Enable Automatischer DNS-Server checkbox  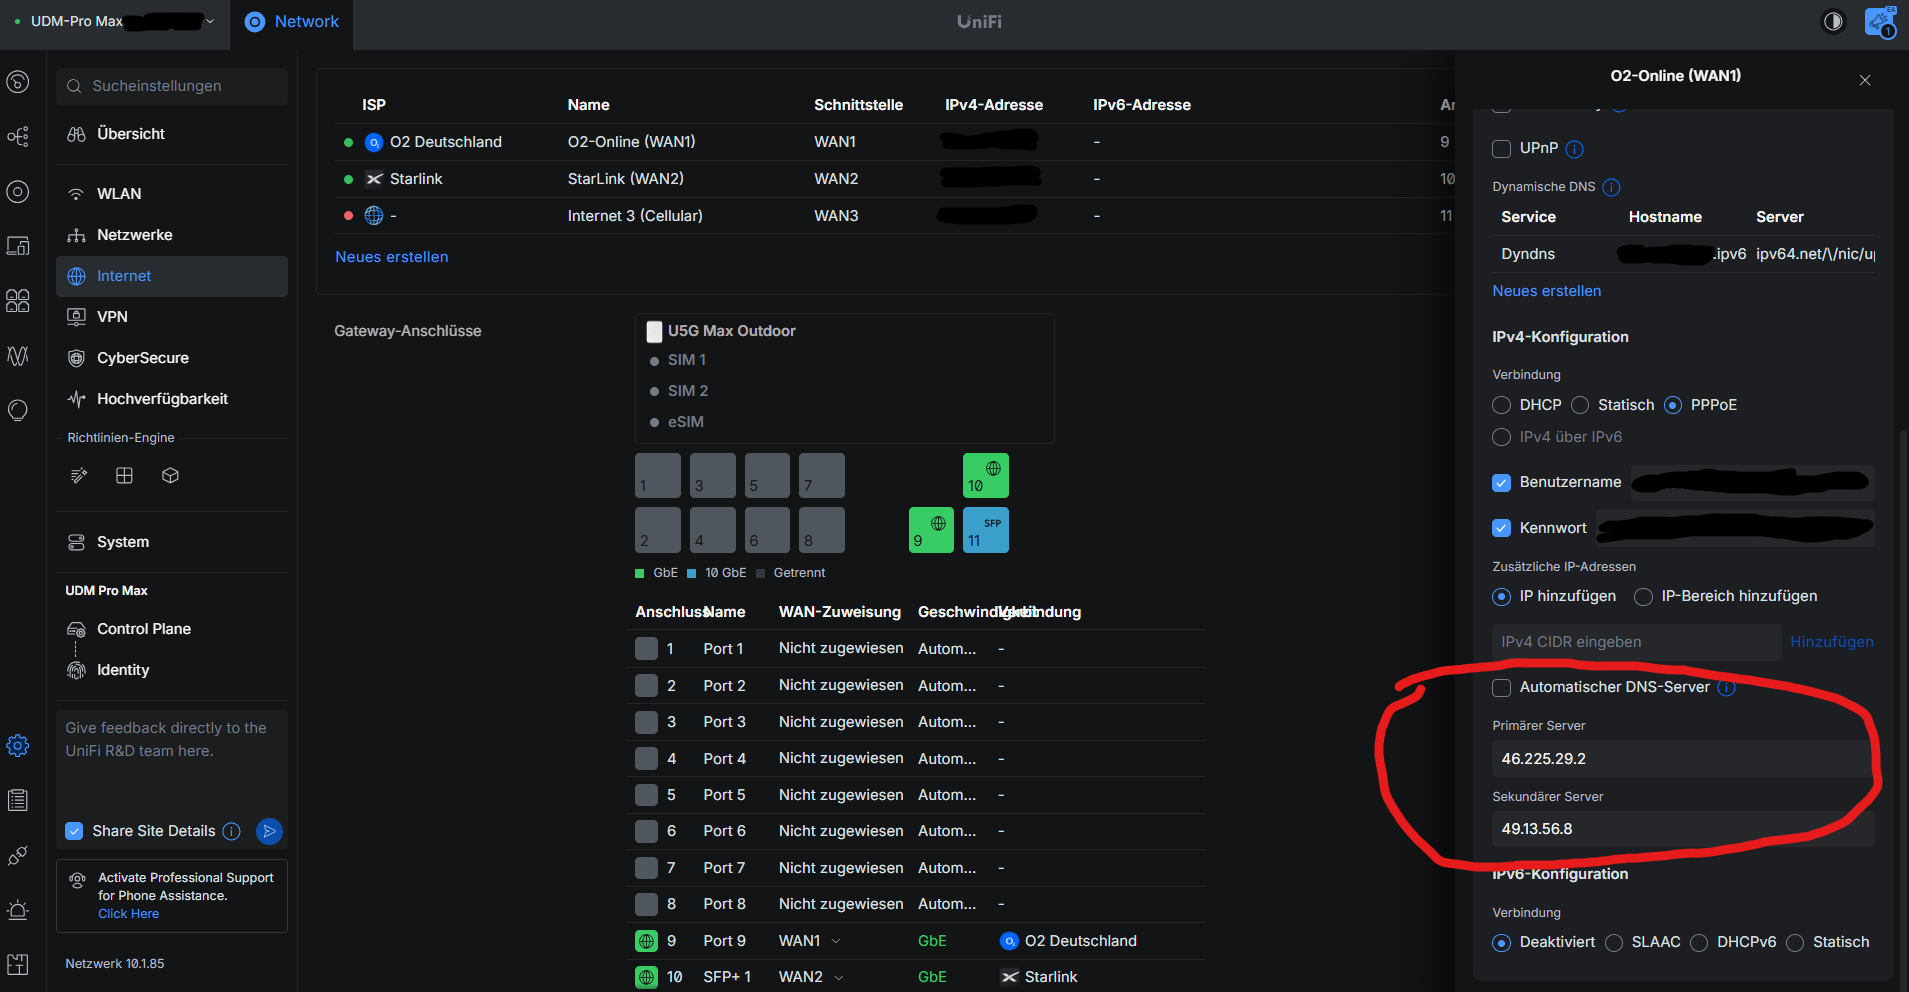(x=1501, y=688)
